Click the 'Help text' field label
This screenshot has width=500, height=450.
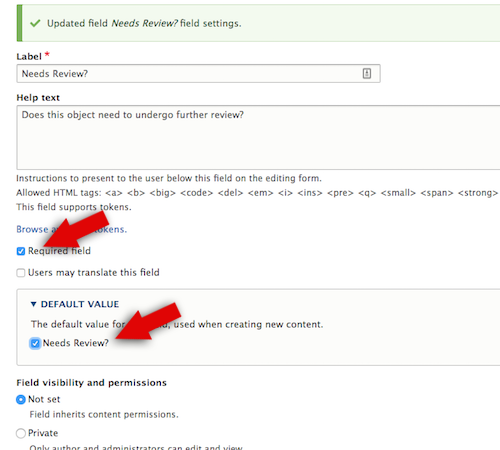(38, 98)
